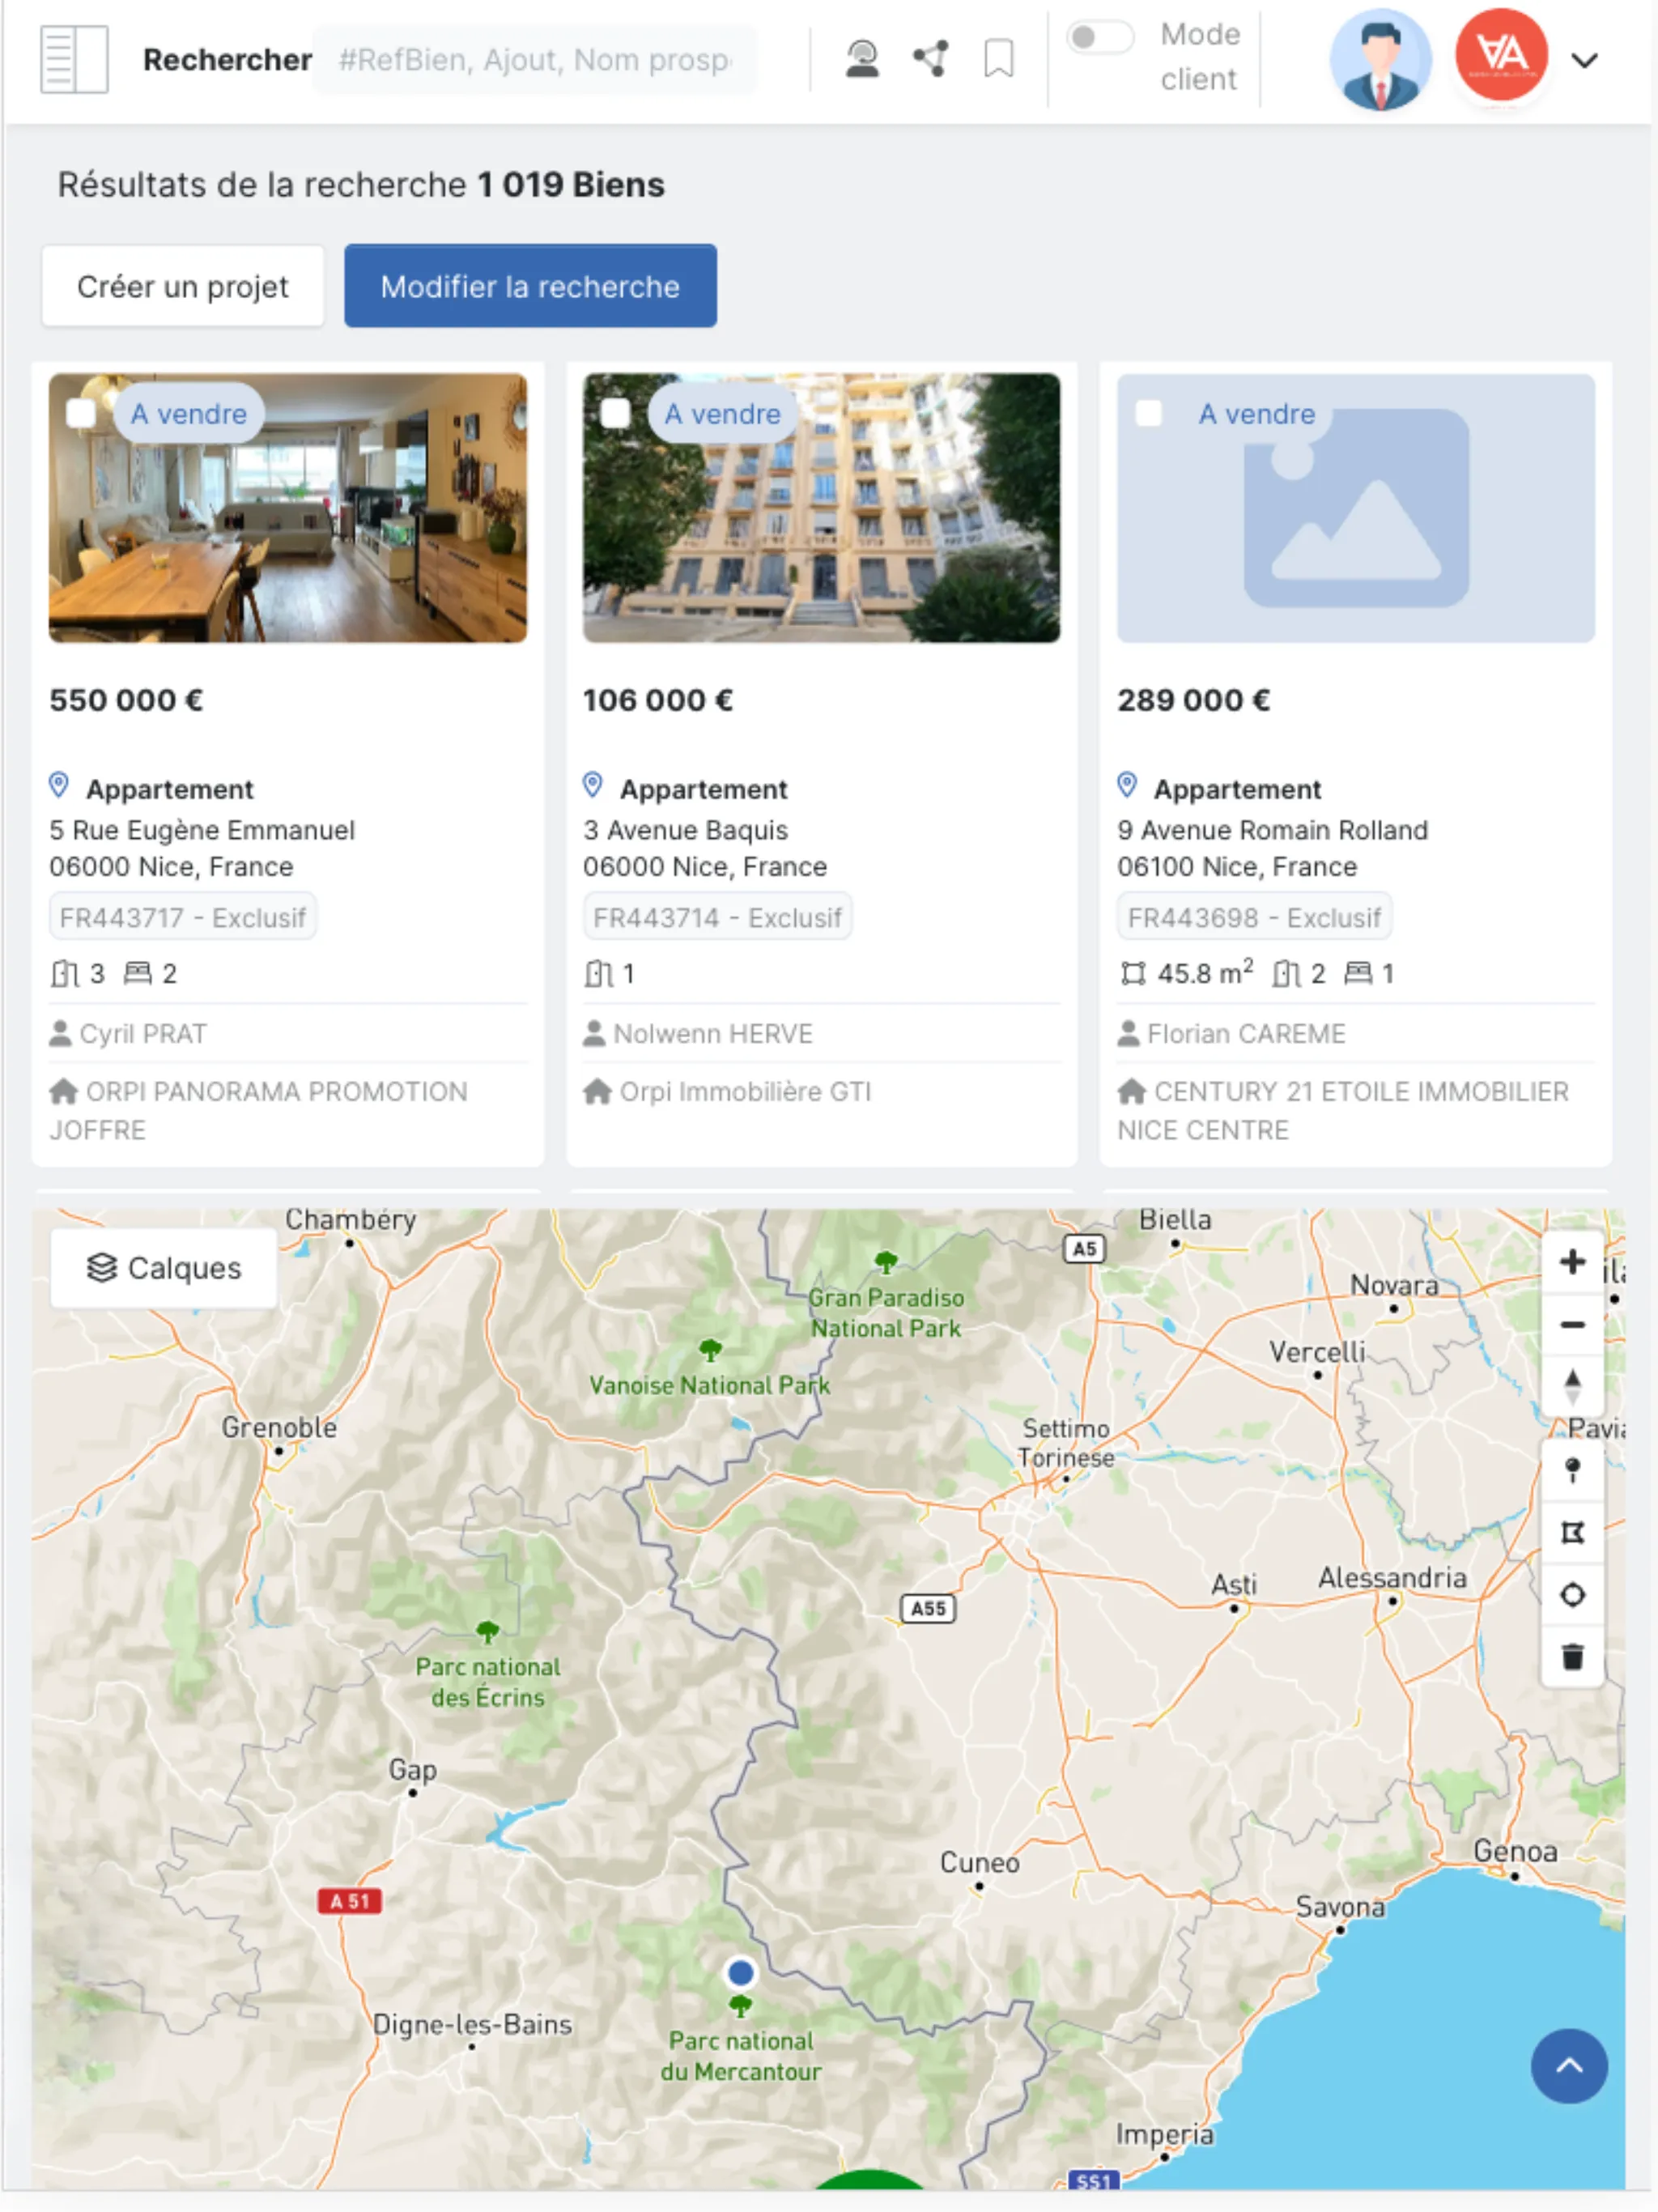Open the placeholder image of third listing
The height and width of the screenshot is (2212, 1658).
[1356, 508]
